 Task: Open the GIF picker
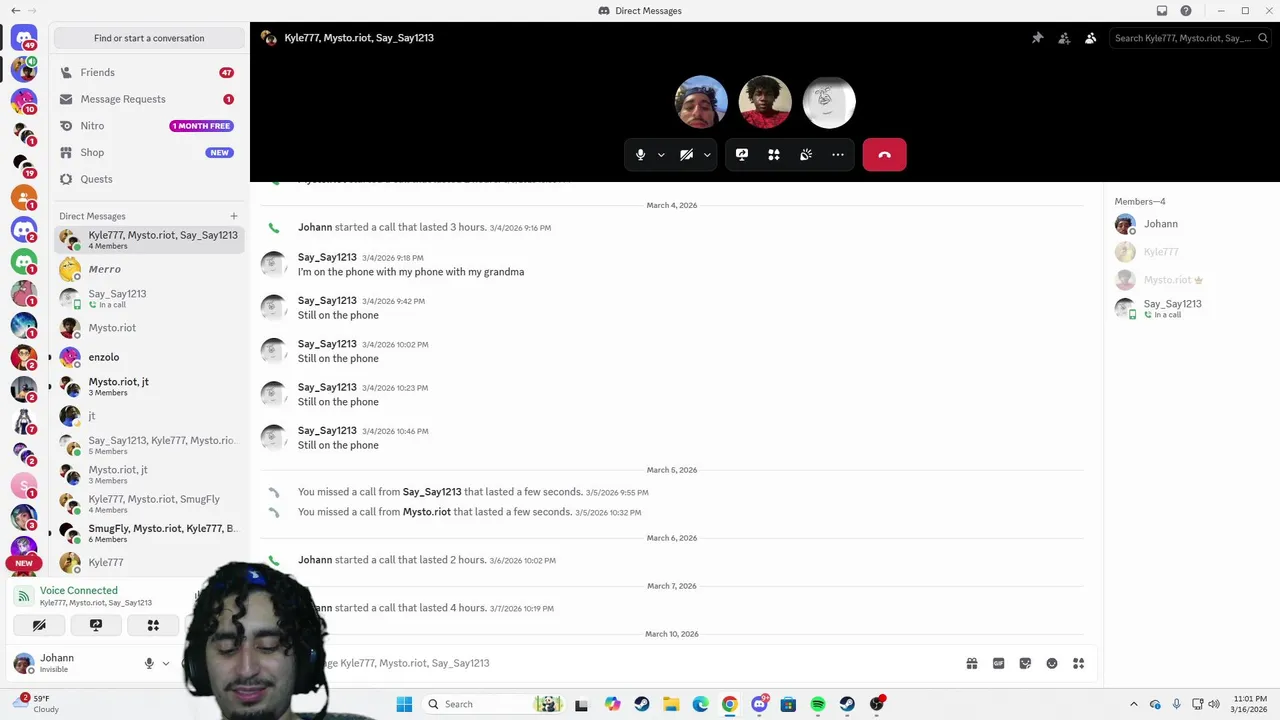(x=998, y=663)
